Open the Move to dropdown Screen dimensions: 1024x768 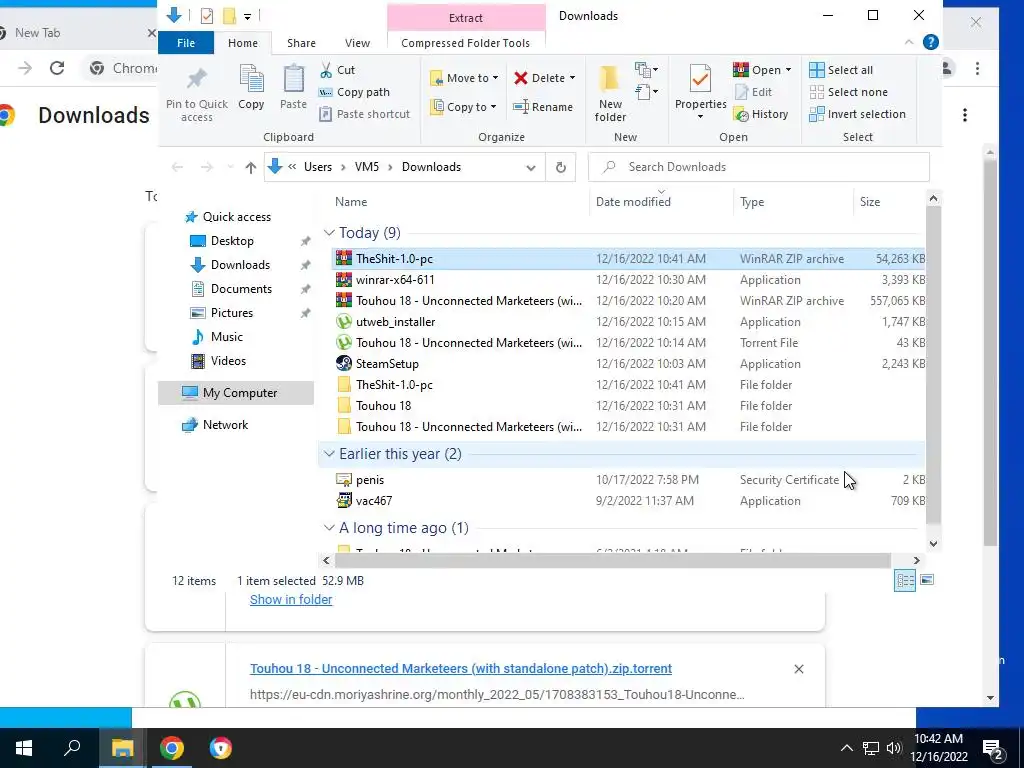(464, 78)
